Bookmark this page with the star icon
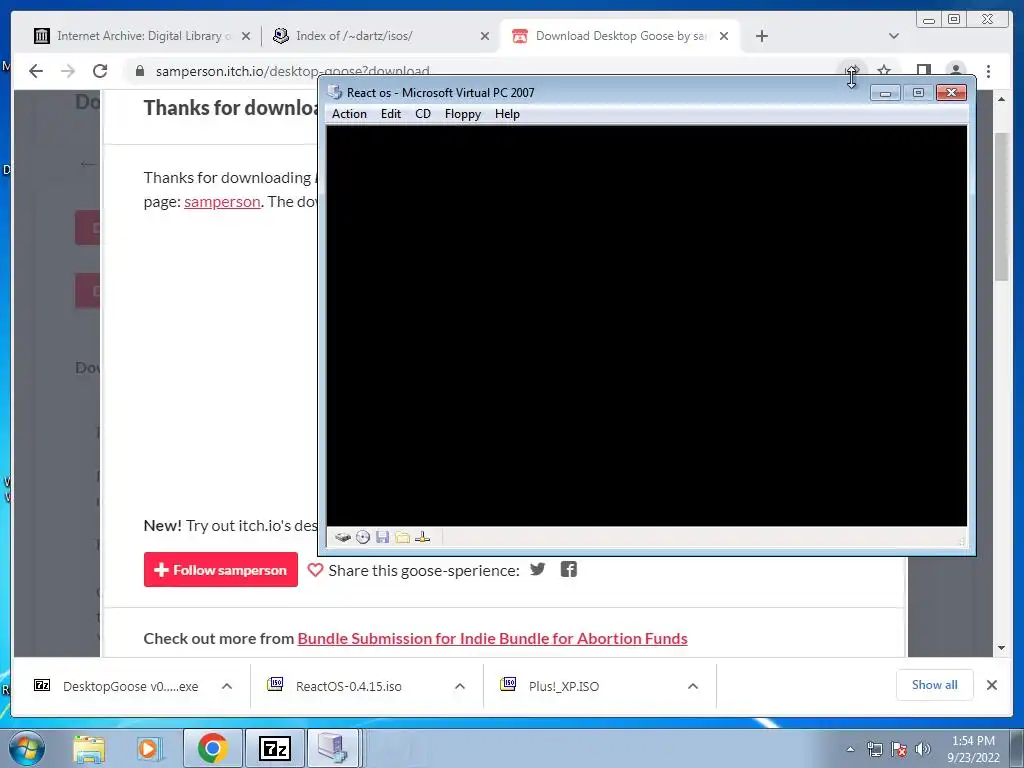The width and height of the screenshot is (1024, 768). 884,71
